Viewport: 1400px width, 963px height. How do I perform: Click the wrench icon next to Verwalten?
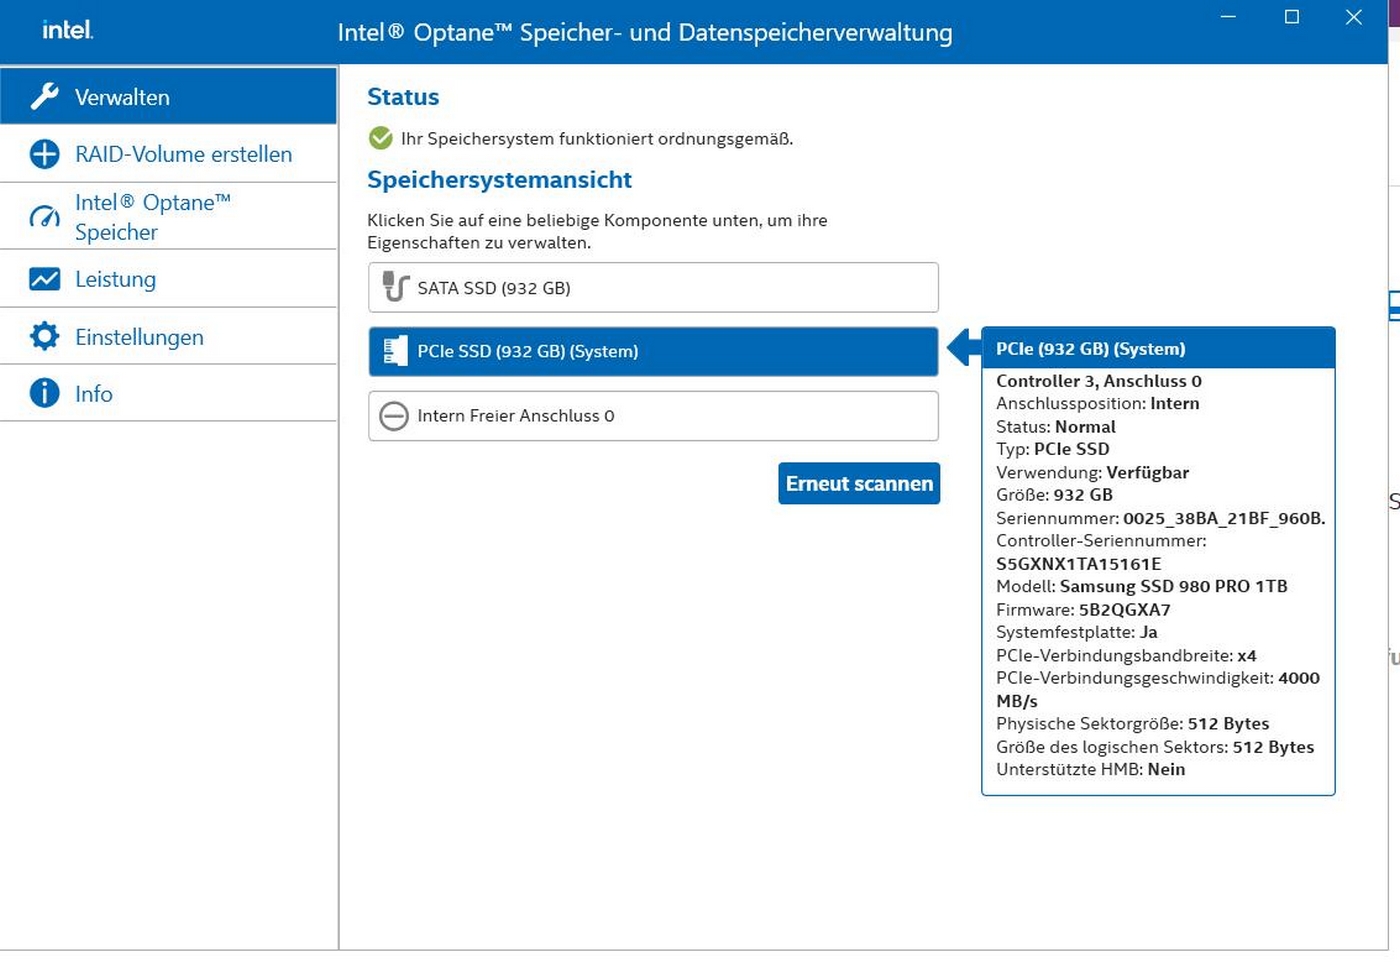click(x=44, y=96)
